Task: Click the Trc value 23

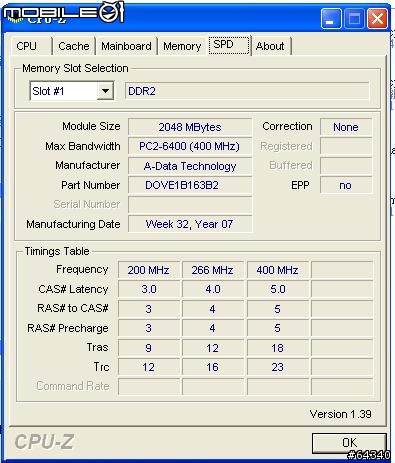Action: (277, 367)
